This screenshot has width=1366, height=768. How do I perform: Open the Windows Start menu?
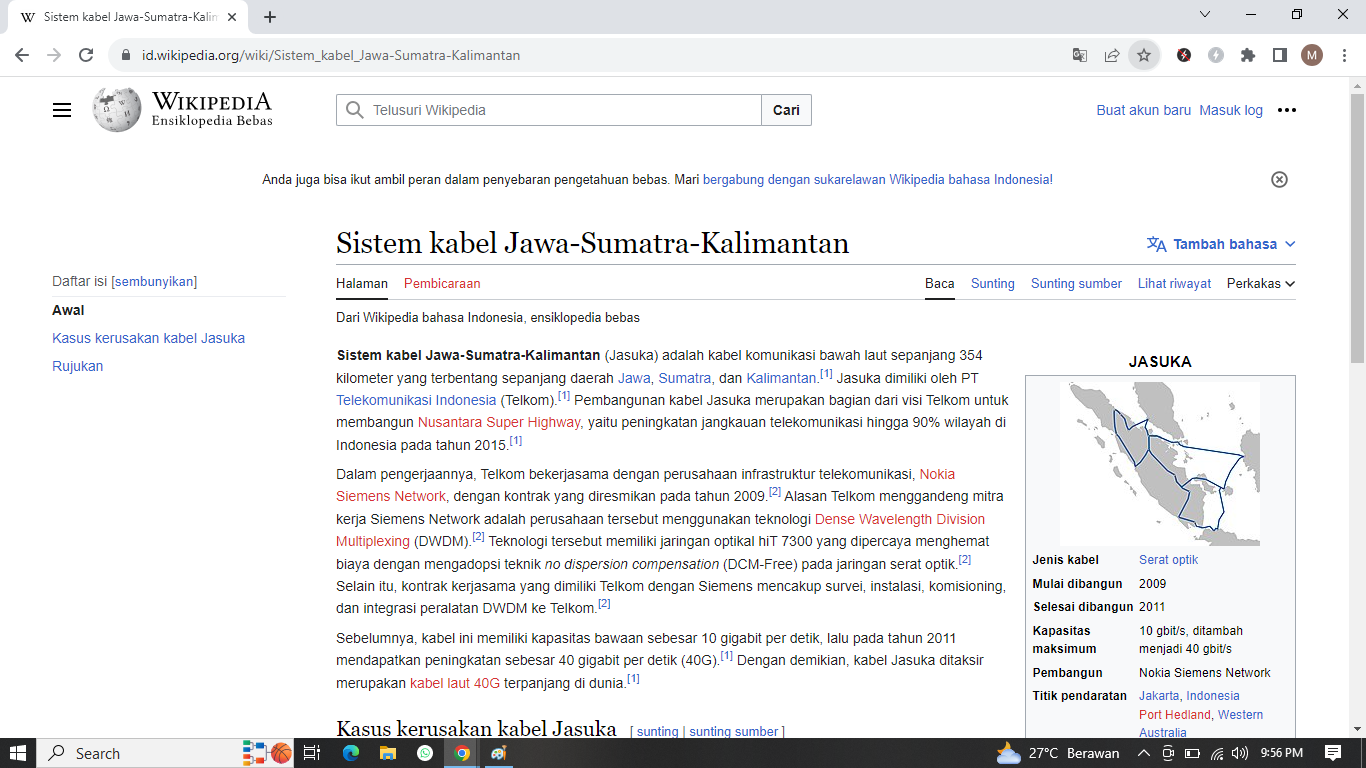tap(18, 753)
